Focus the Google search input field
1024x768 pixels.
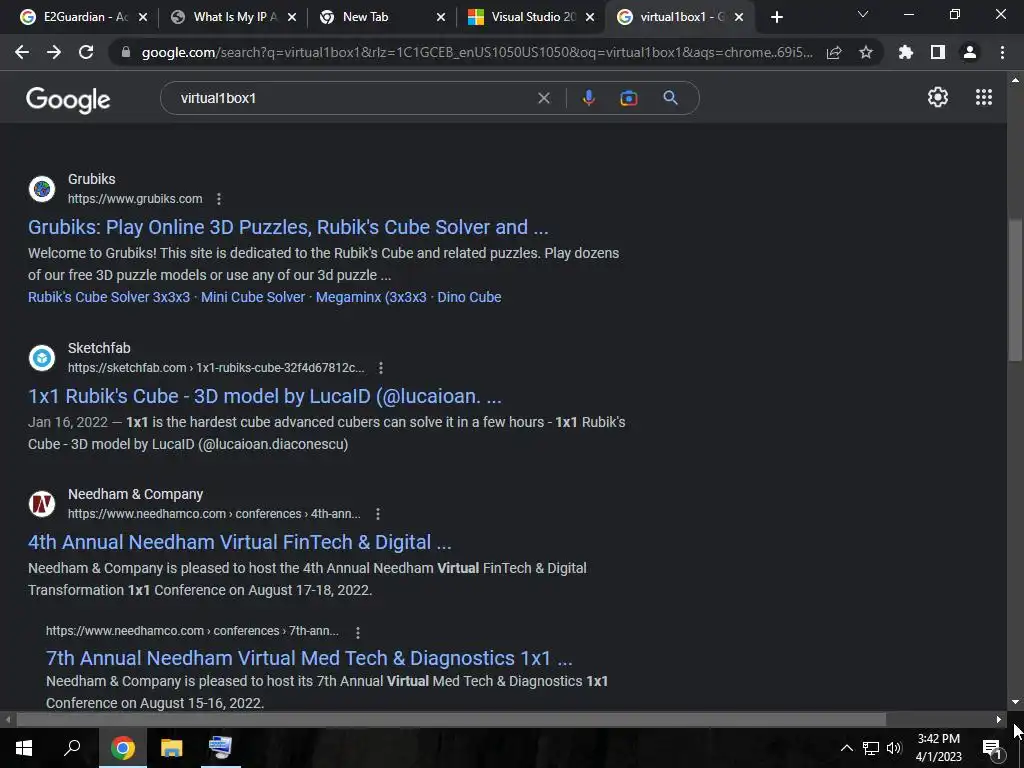353,98
